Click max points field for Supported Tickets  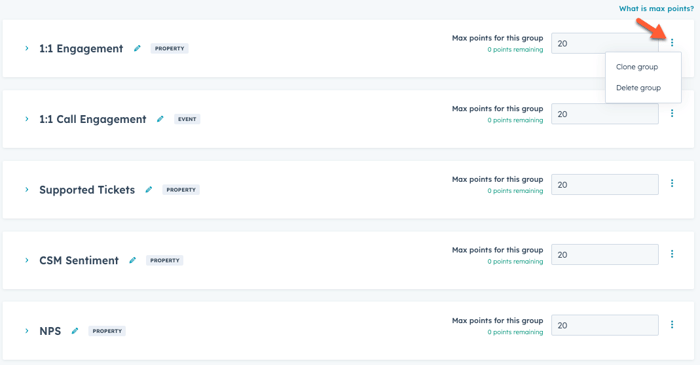605,184
